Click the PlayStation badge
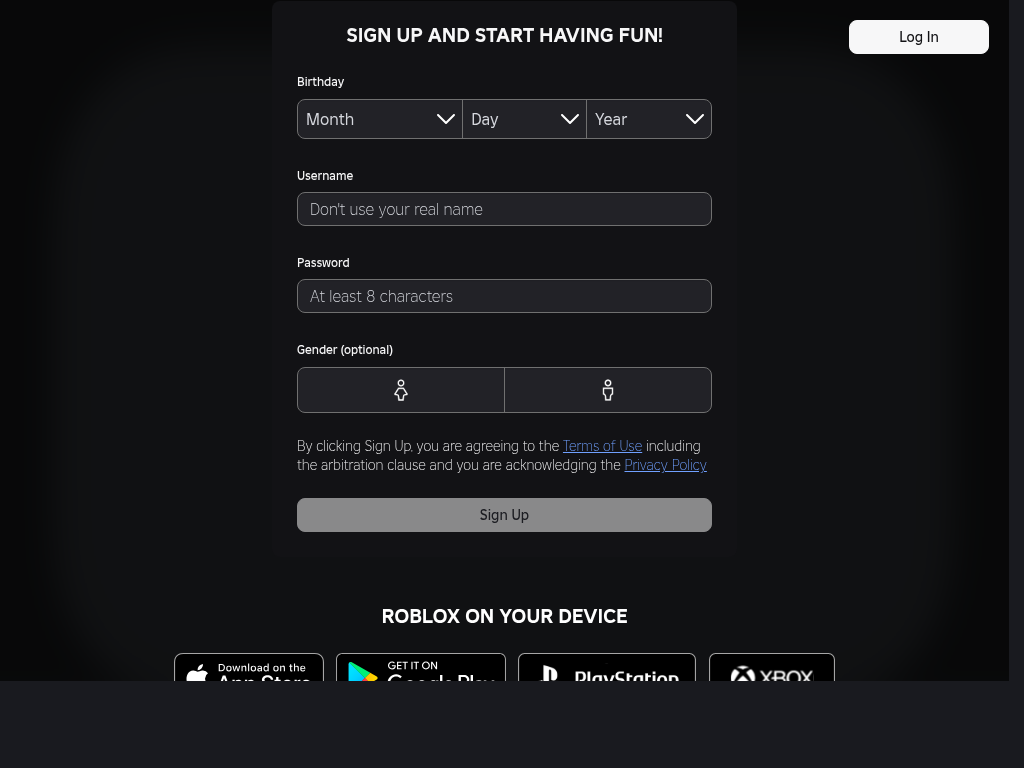Image resolution: width=1024 pixels, height=768 pixels. (607, 669)
